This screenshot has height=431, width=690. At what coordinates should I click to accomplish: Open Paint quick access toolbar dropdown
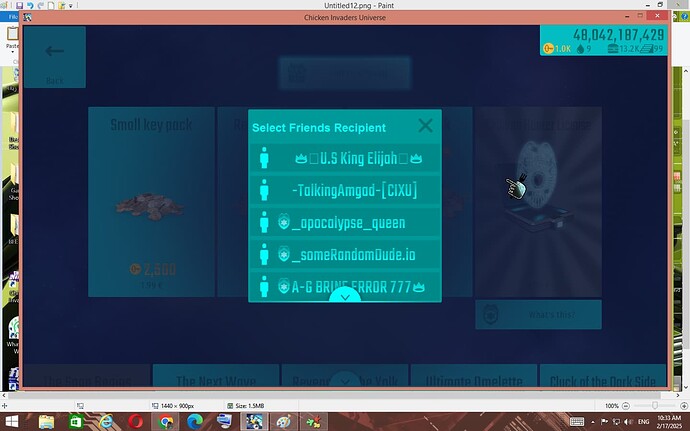(x=71, y=6)
